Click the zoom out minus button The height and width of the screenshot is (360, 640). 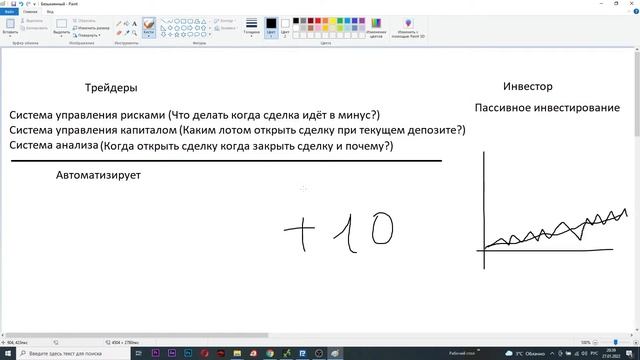click(x=596, y=342)
